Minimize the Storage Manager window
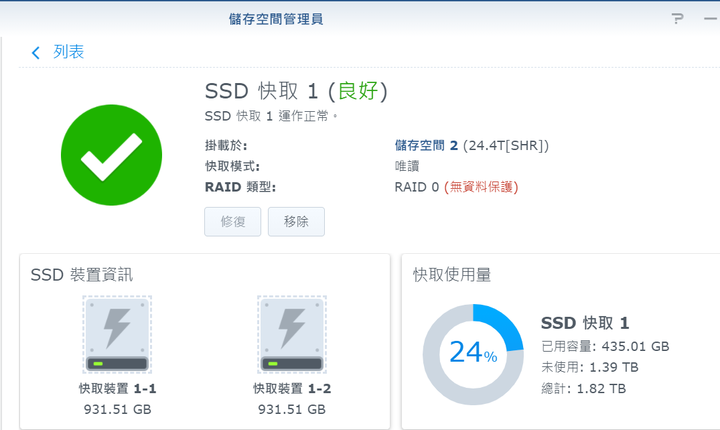The image size is (720, 430). [710, 19]
